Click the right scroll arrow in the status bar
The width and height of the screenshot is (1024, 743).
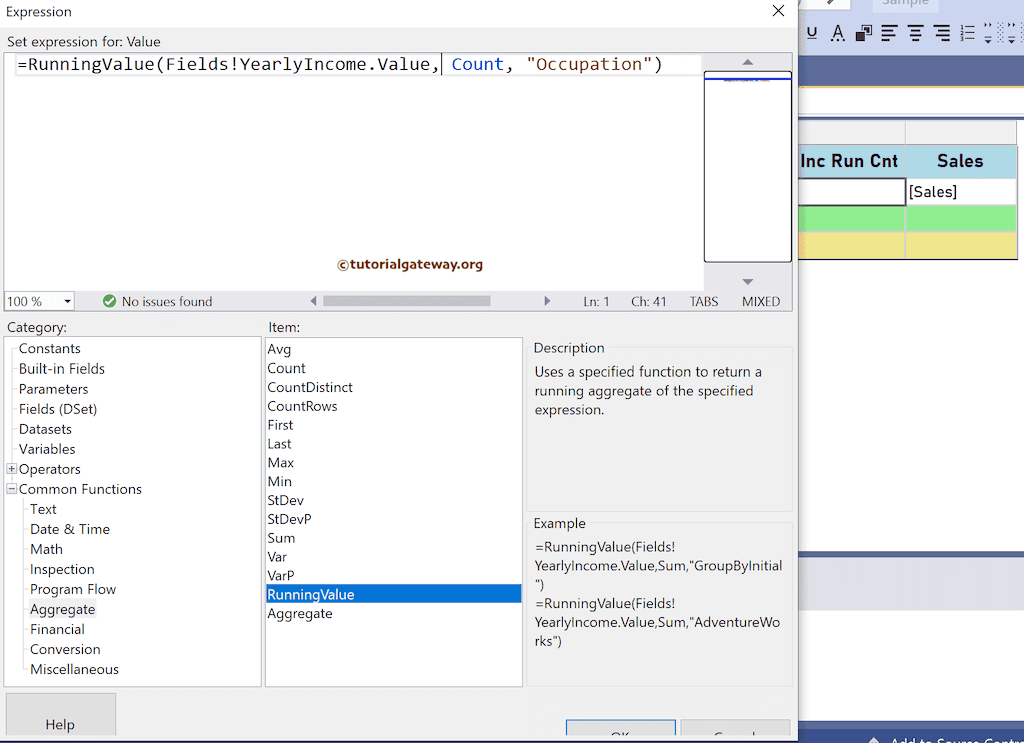click(548, 301)
